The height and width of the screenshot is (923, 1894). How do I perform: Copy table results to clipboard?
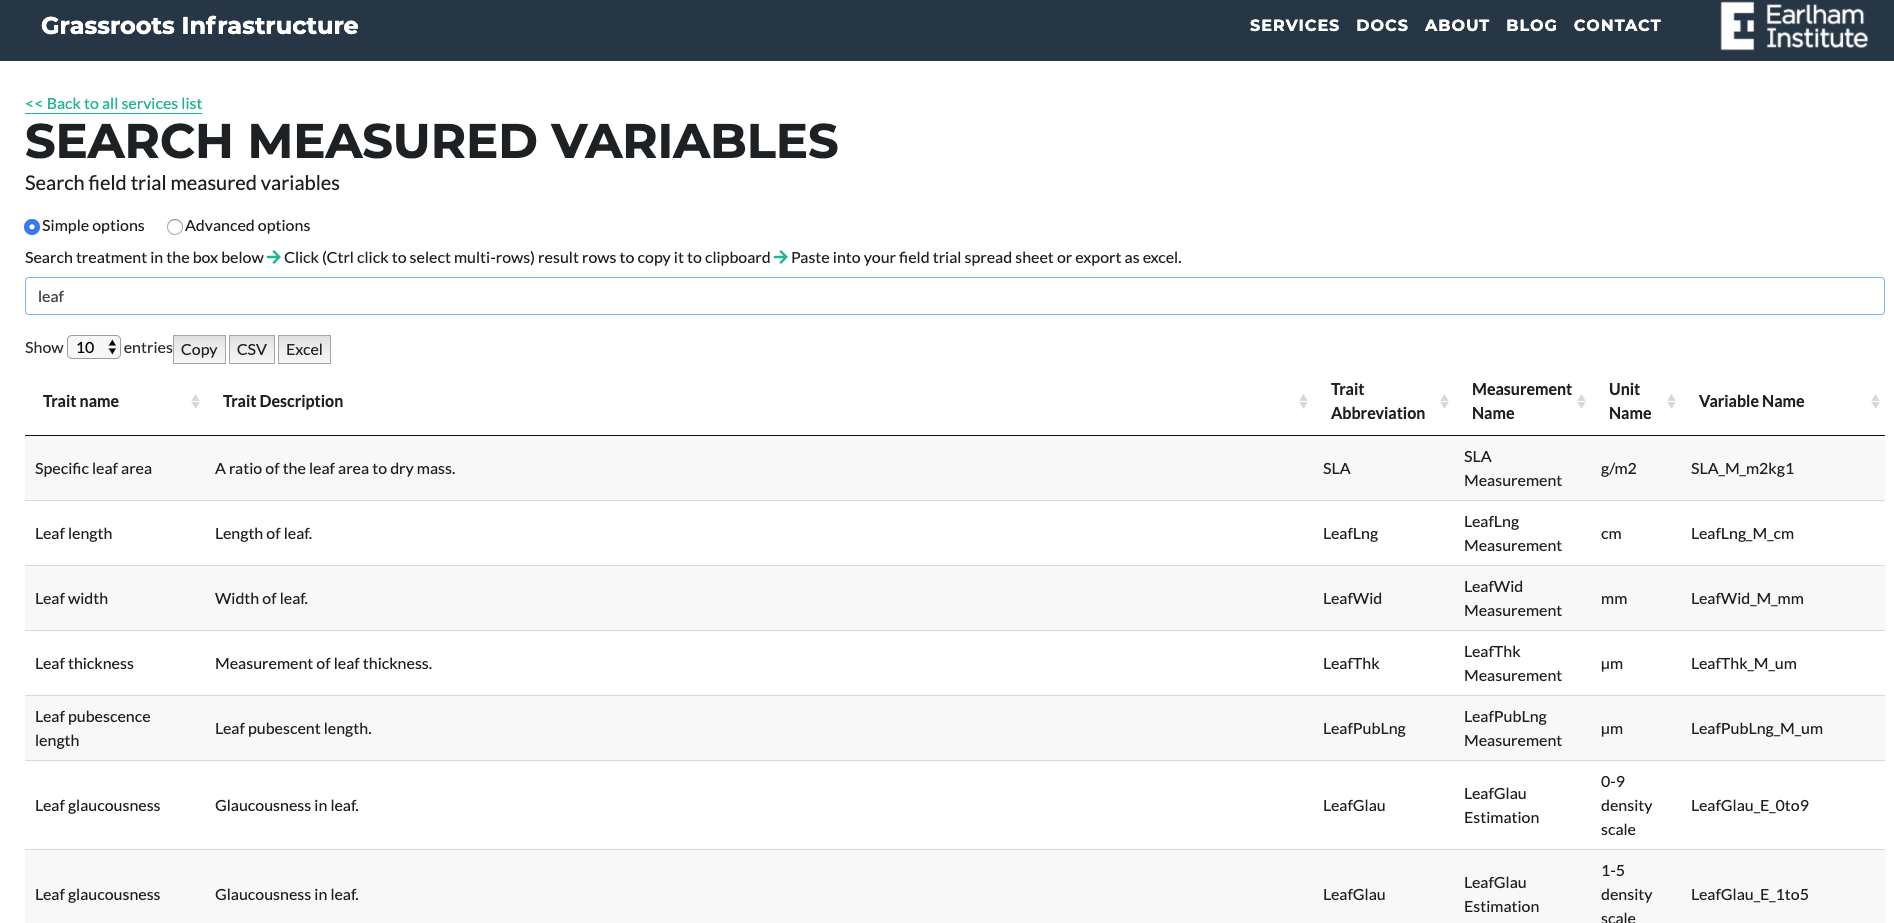199,349
